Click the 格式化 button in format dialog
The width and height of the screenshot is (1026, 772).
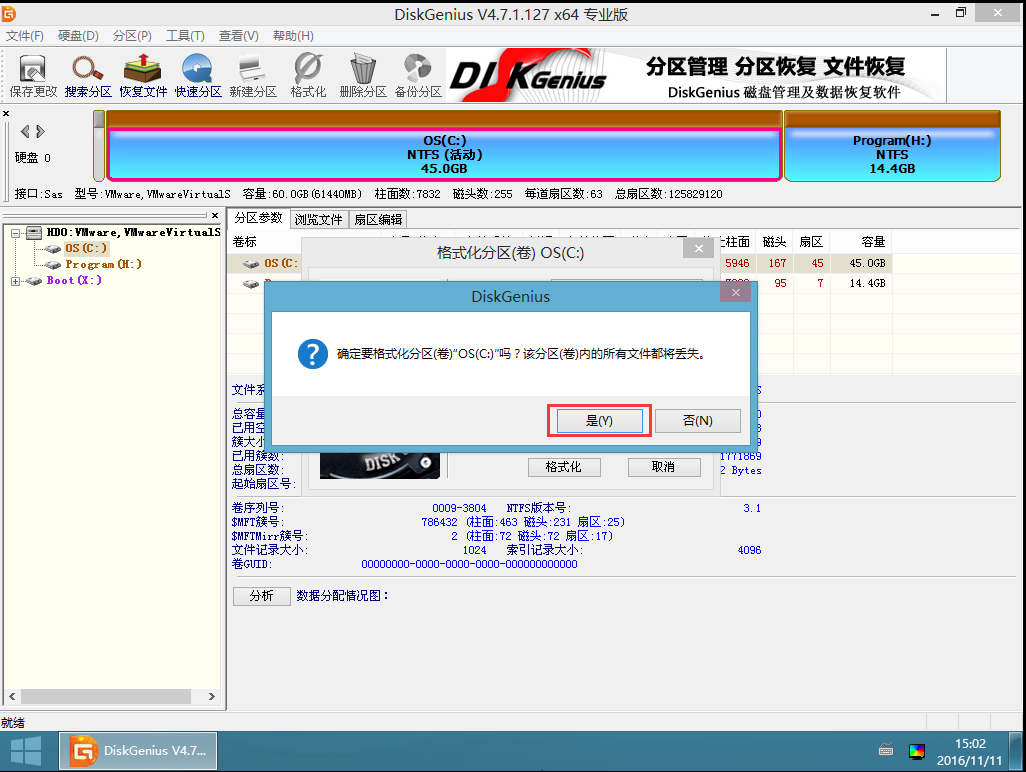564,467
